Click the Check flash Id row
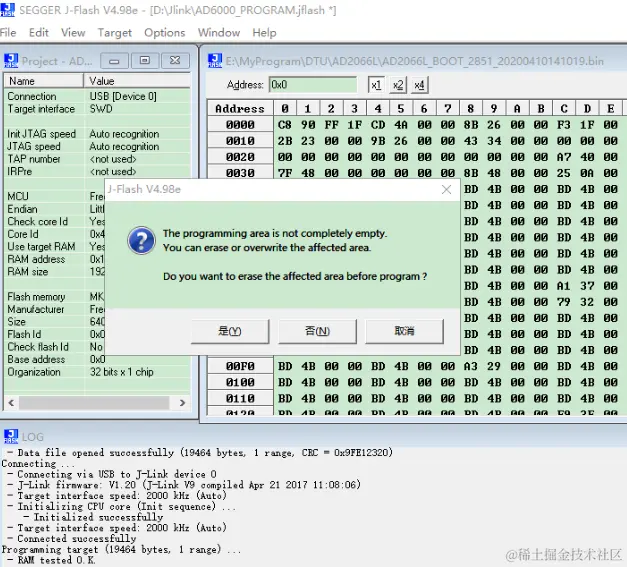Screen dimensions: 627x567 point(54,347)
